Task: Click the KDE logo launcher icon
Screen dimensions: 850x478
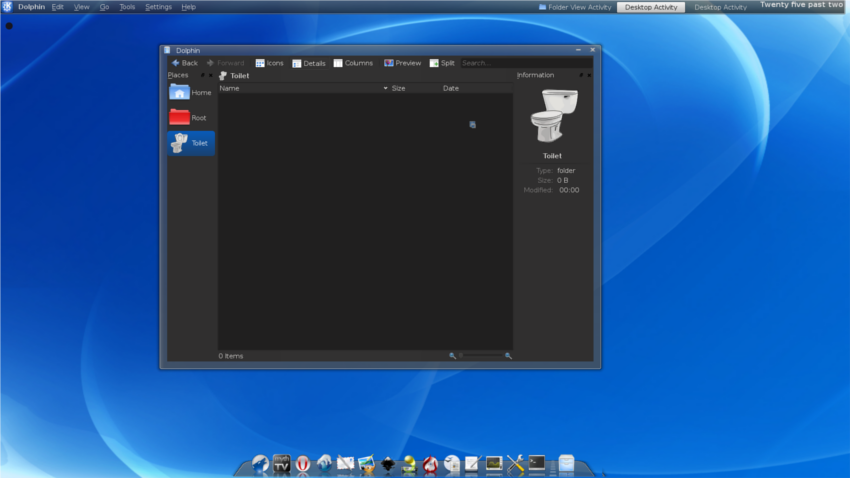Action: [7, 7]
